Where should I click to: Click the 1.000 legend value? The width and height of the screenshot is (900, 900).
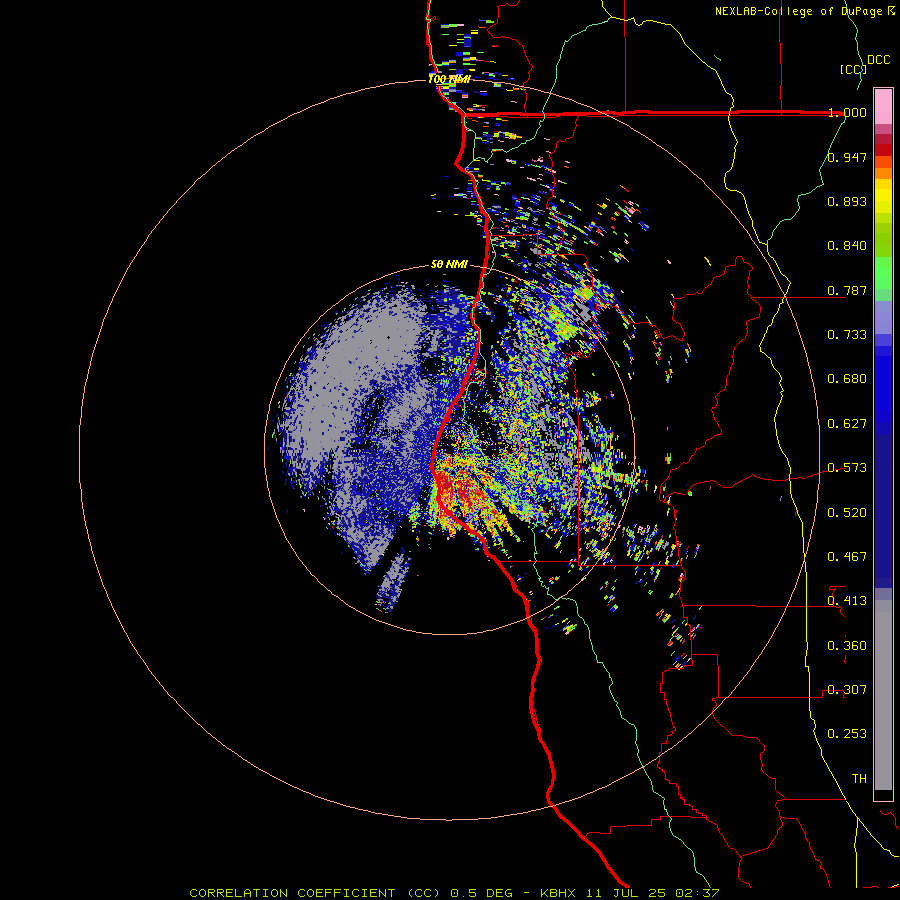click(847, 112)
